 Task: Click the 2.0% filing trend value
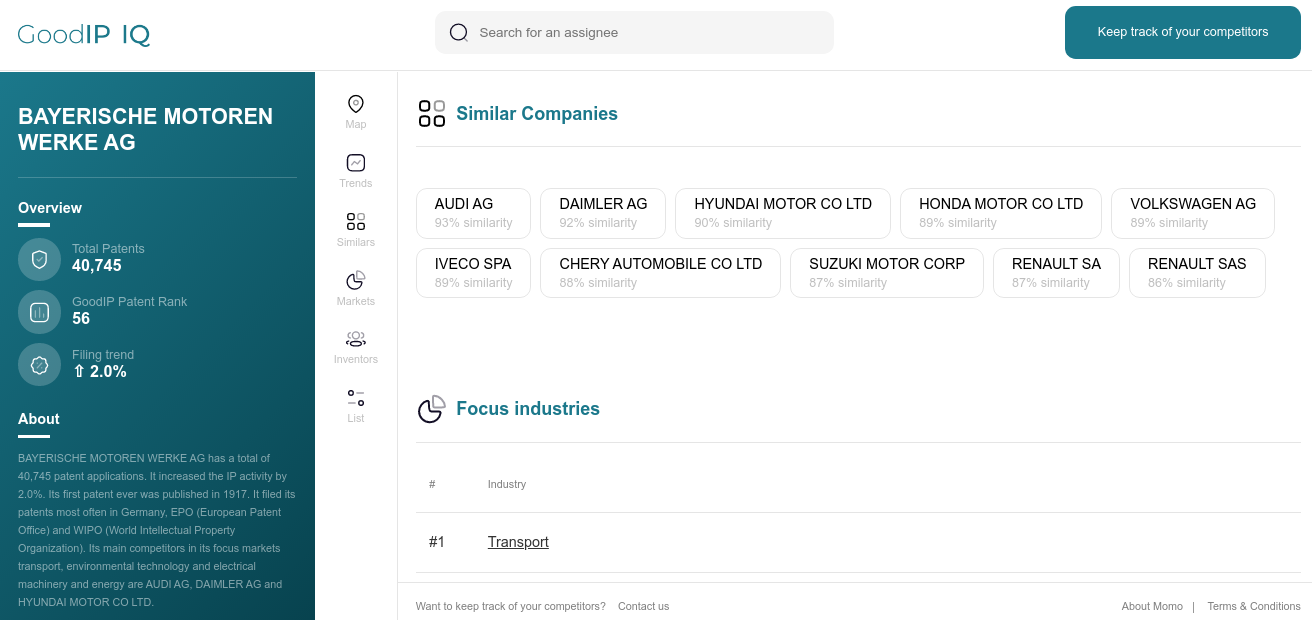[x=99, y=372]
